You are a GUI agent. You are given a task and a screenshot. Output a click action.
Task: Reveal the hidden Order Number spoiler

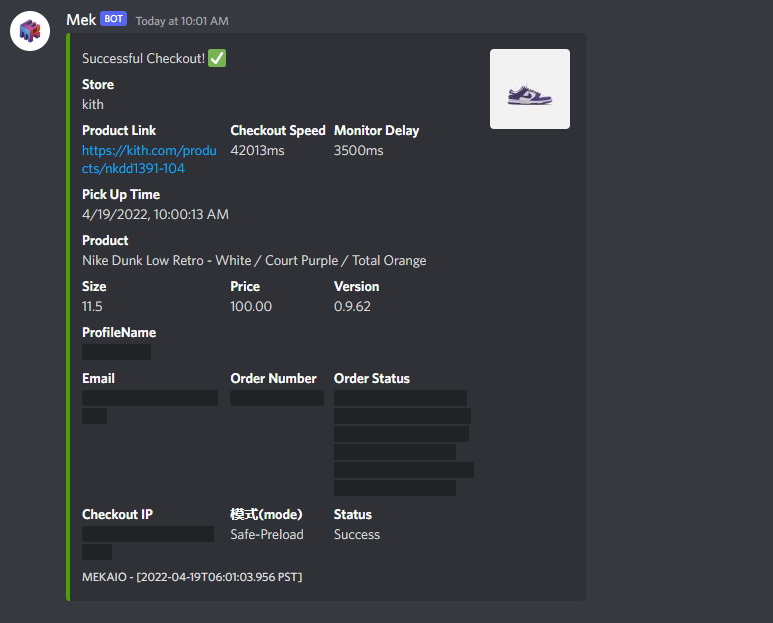coord(277,398)
